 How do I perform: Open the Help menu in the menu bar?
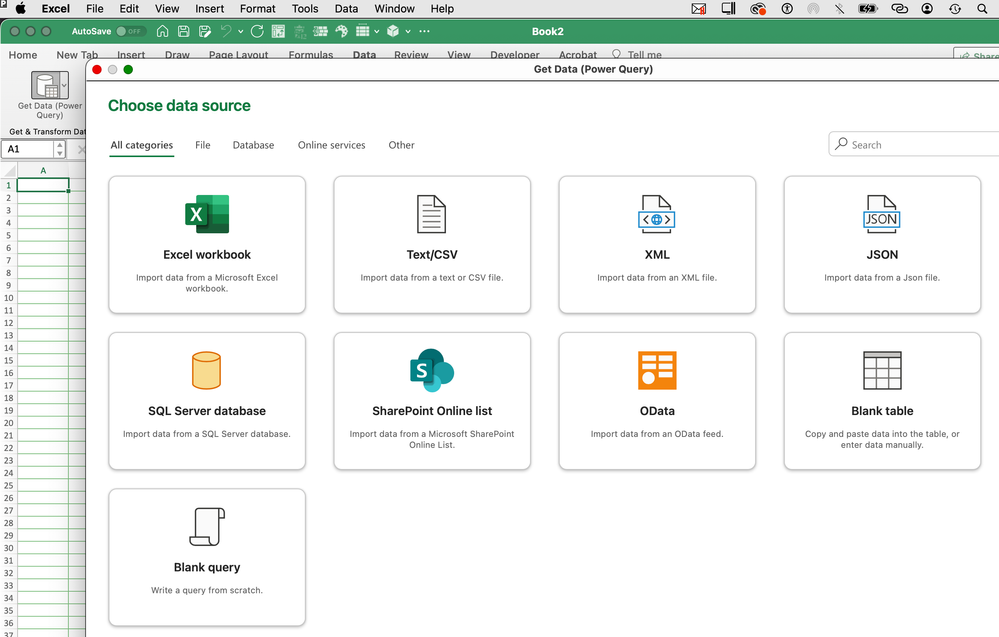(442, 8)
